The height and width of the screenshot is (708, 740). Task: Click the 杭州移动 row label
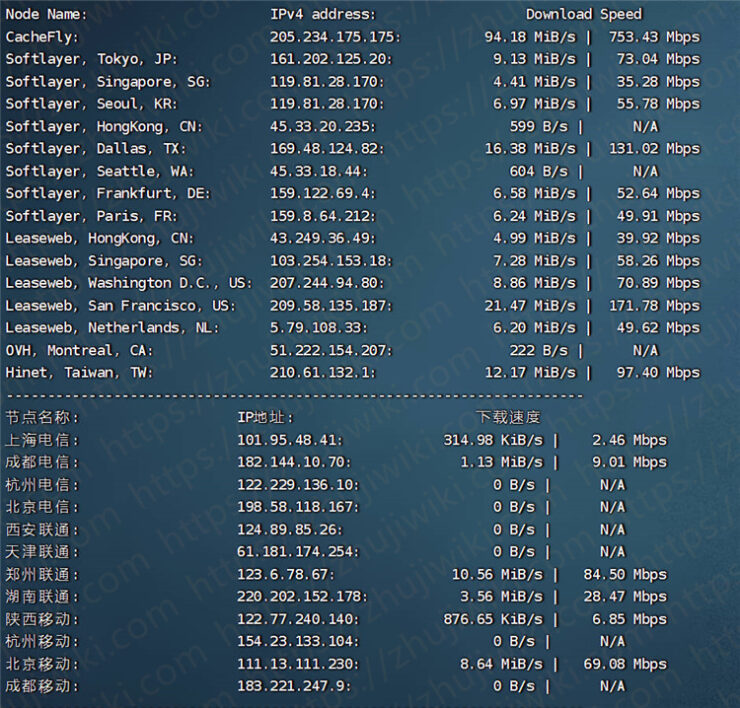point(42,642)
